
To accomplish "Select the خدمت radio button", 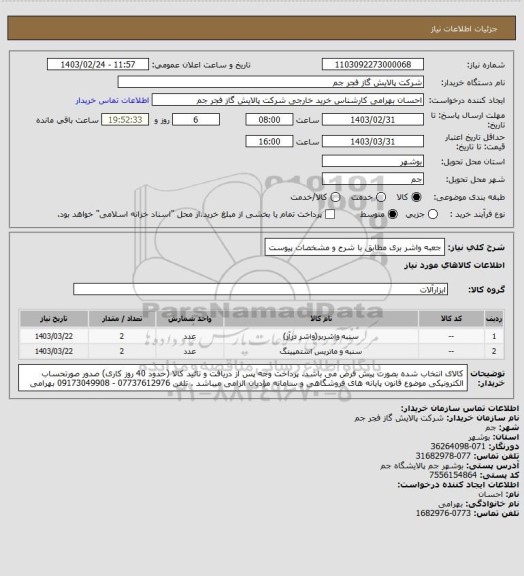I will (381, 197).
